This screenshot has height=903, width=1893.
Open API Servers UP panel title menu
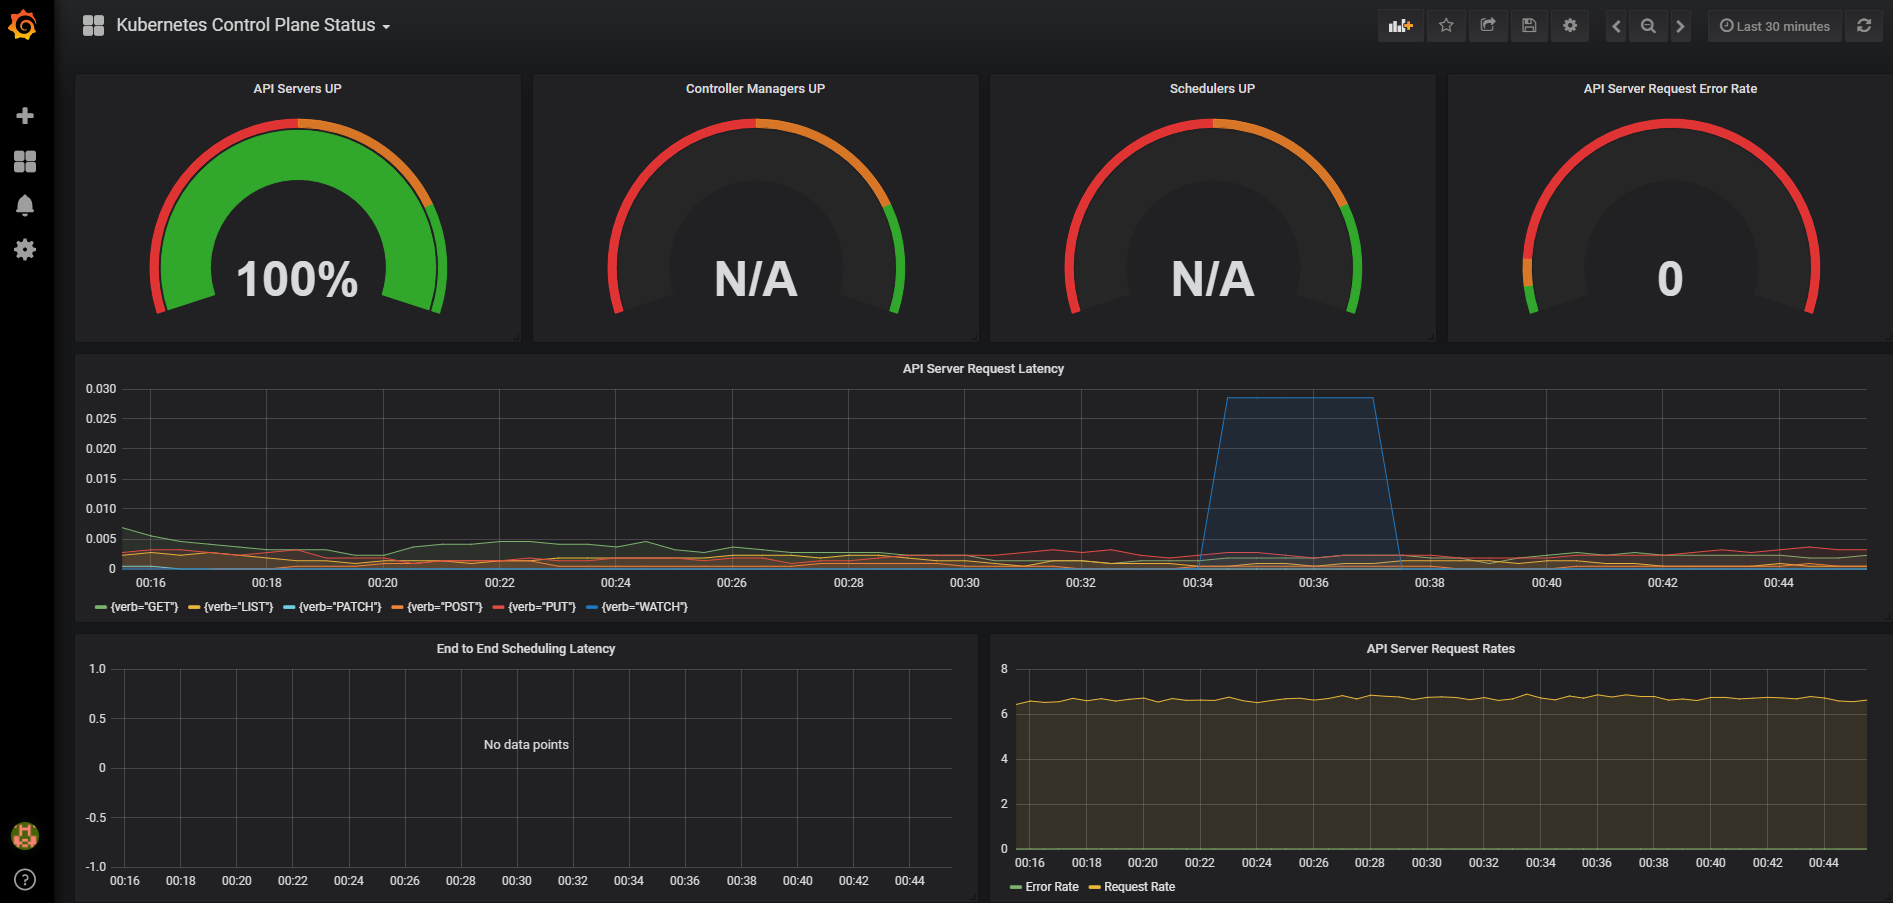coord(297,89)
